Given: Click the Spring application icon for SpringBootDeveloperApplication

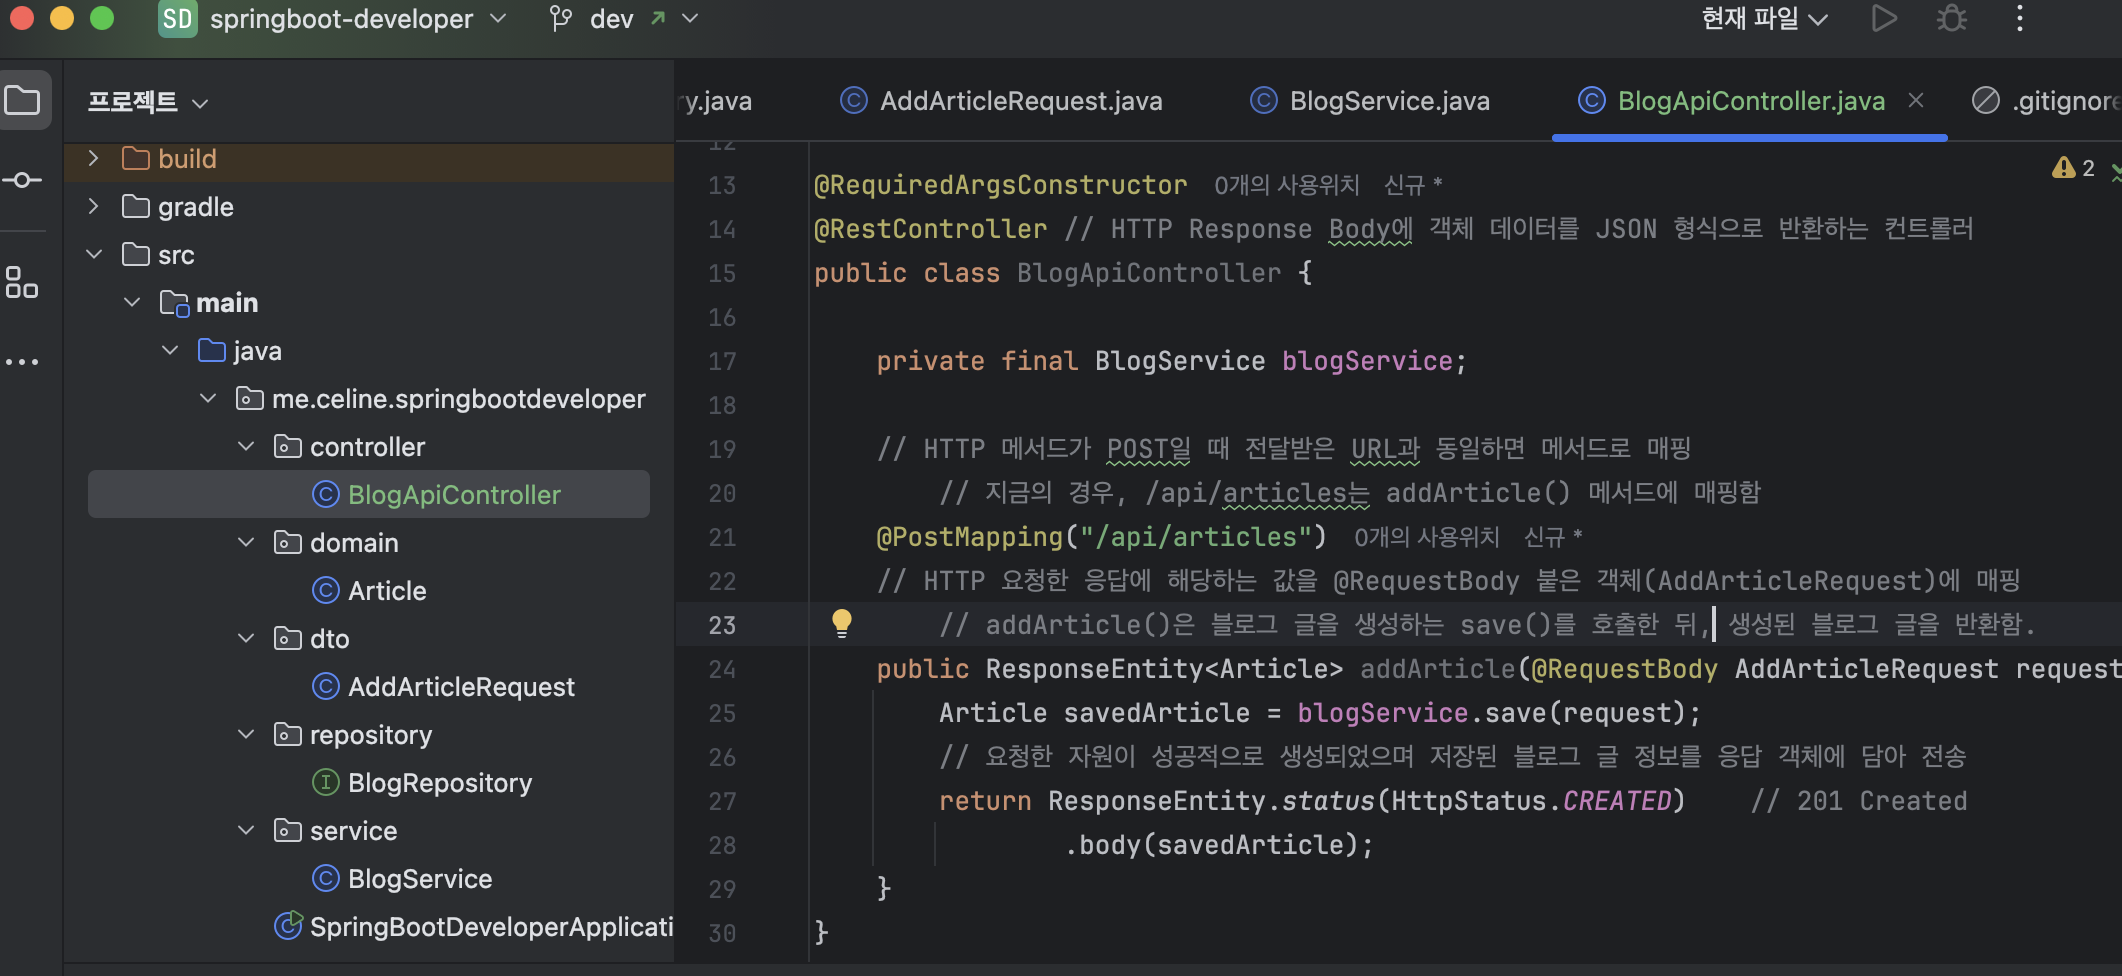Looking at the screenshot, I should point(288,926).
